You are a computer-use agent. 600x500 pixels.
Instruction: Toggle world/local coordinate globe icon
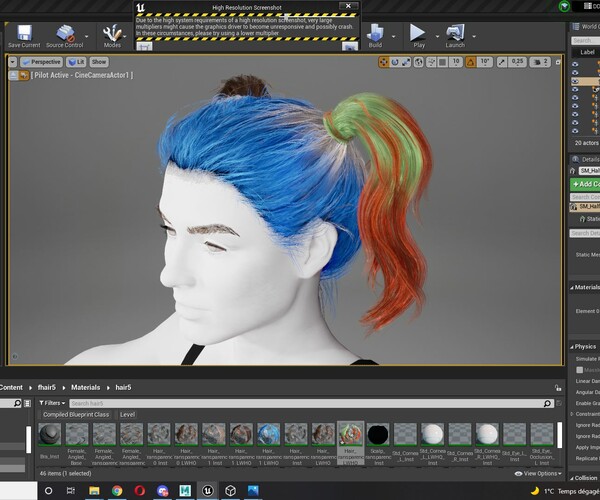coord(419,62)
